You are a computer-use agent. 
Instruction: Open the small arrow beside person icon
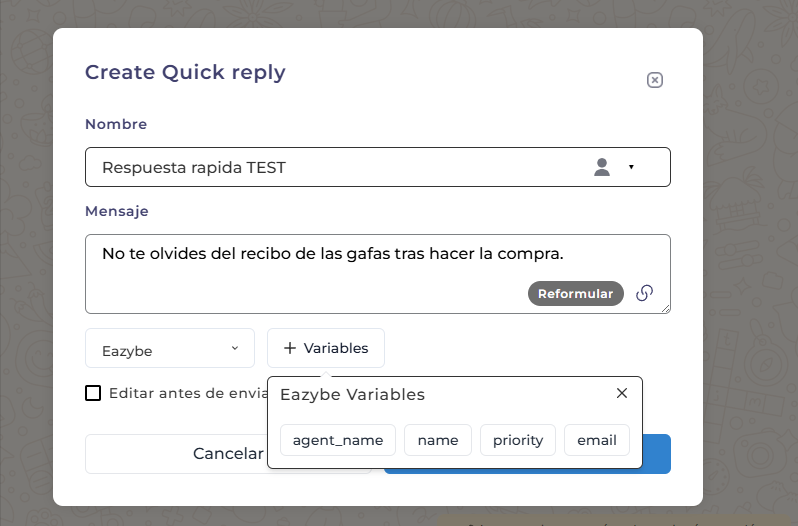click(631, 167)
